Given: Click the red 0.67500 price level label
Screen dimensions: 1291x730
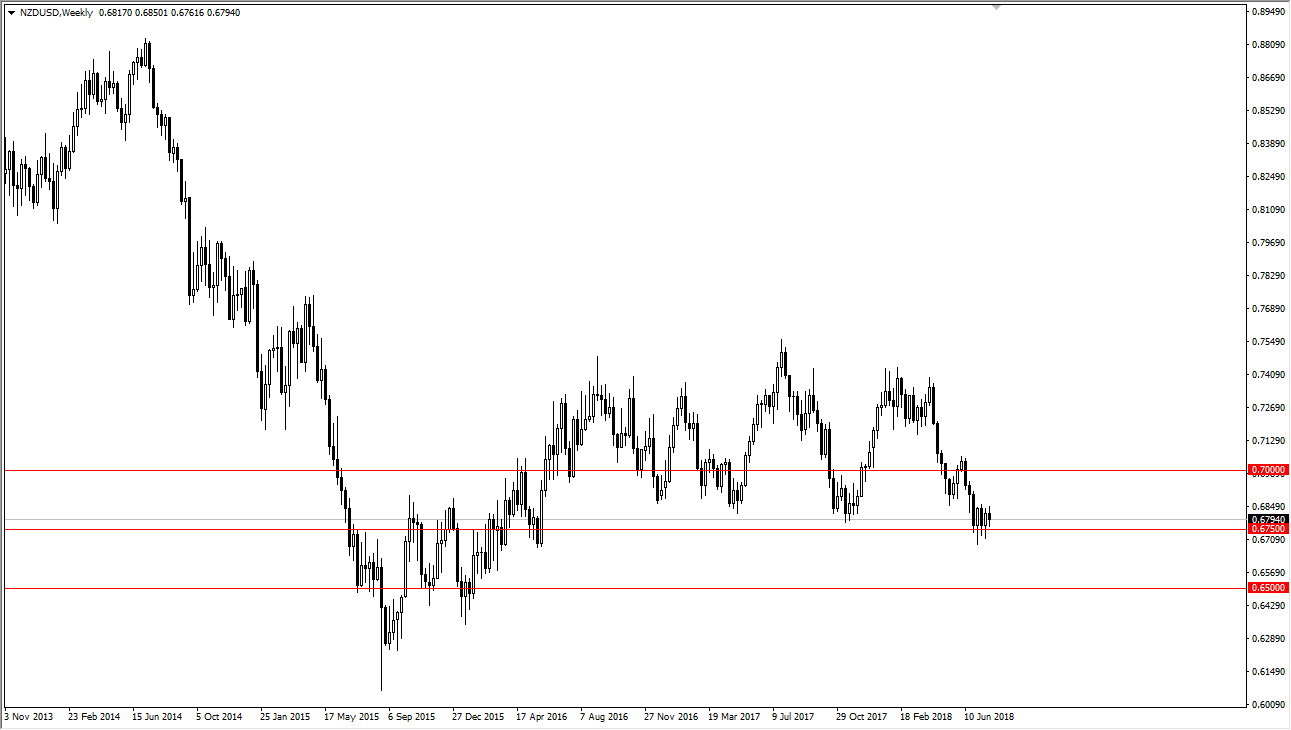Looking at the screenshot, I should pos(1266,528).
